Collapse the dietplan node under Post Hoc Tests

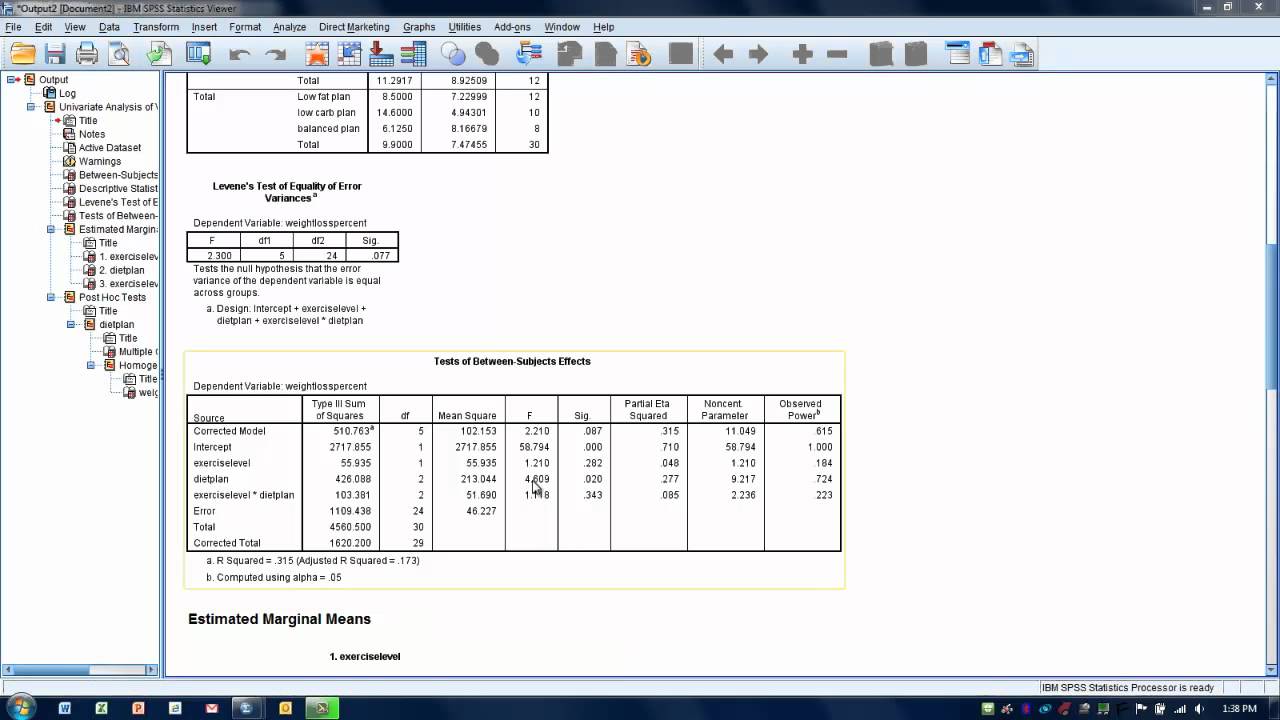71,324
